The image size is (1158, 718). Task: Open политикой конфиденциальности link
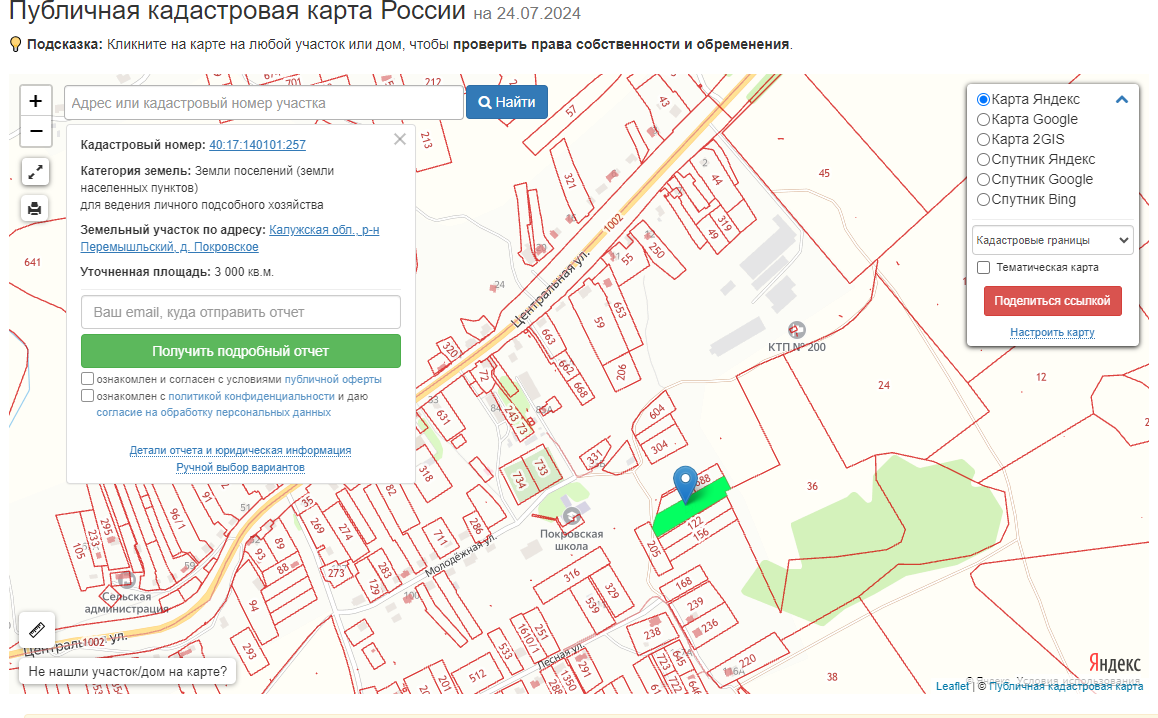pyautogui.click(x=251, y=396)
